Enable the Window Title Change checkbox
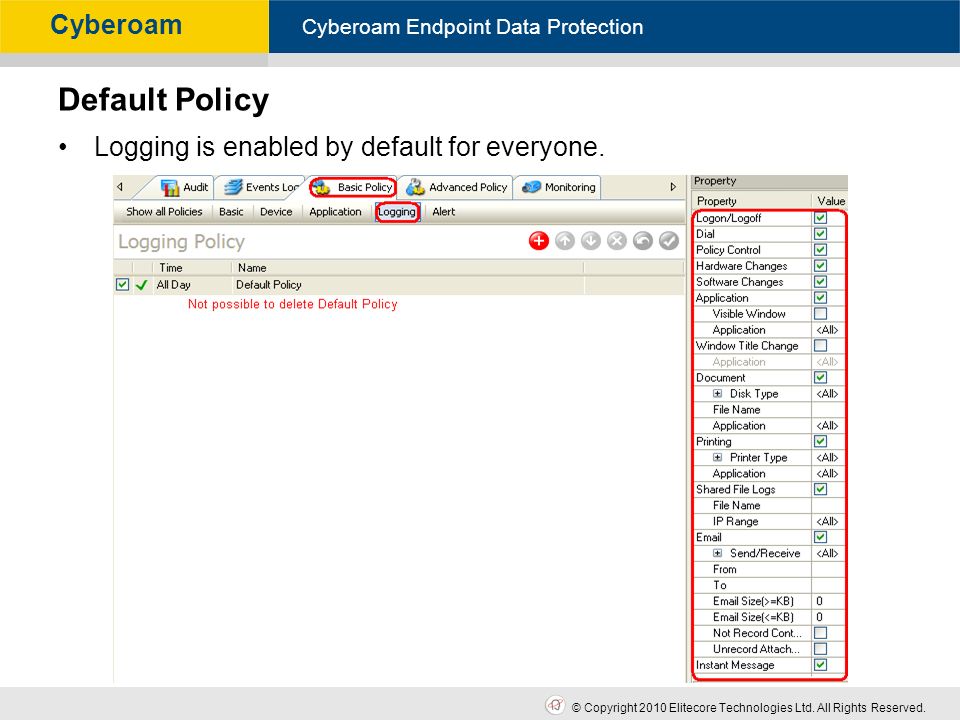The width and height of the screenshot is (960, 720). click(820, 345)
